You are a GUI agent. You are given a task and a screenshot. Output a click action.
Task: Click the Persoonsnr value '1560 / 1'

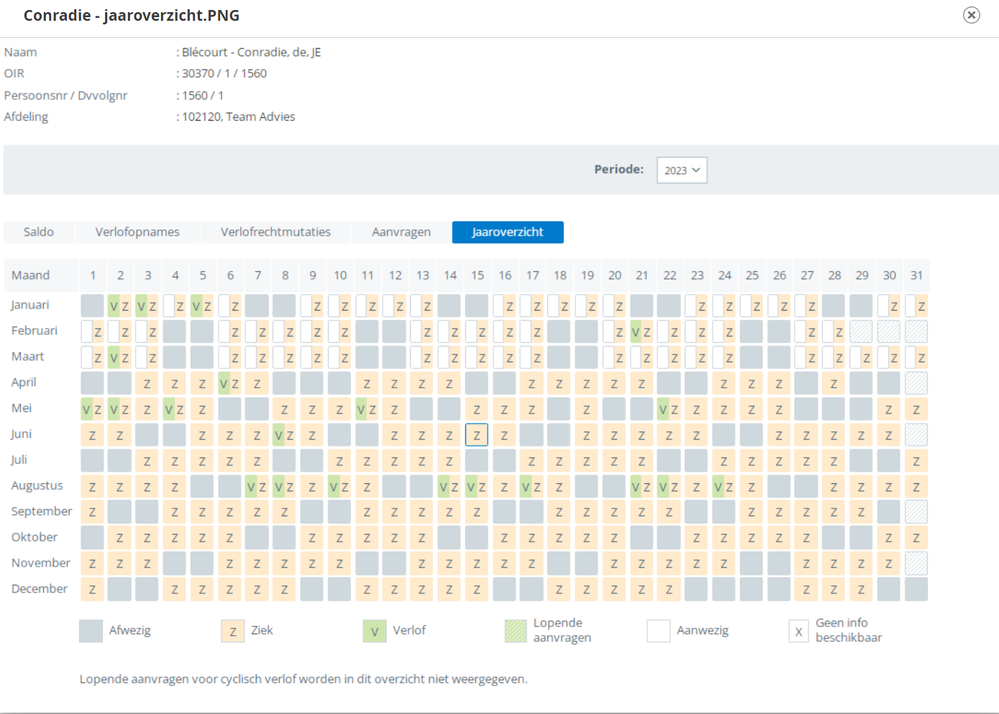coord(203,95)
